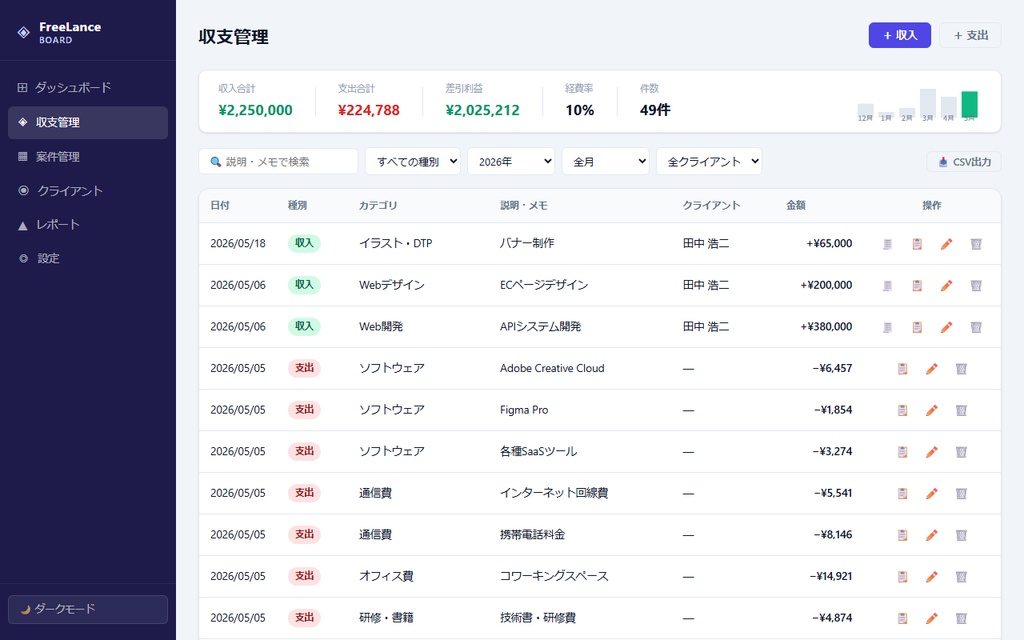Delete the Adobe Creative Cloud expense

961,369
